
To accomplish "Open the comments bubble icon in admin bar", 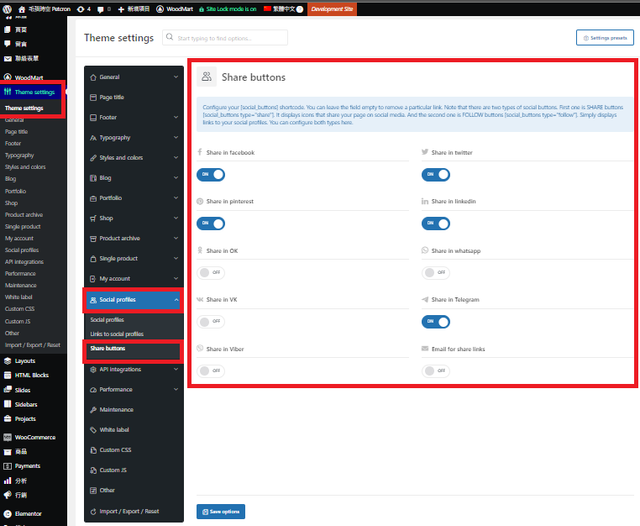I will 100,9.
